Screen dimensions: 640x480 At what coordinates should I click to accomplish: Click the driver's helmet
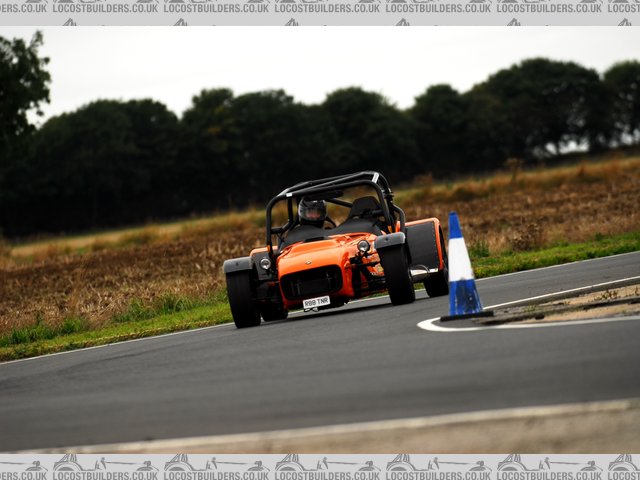point(312,211)
